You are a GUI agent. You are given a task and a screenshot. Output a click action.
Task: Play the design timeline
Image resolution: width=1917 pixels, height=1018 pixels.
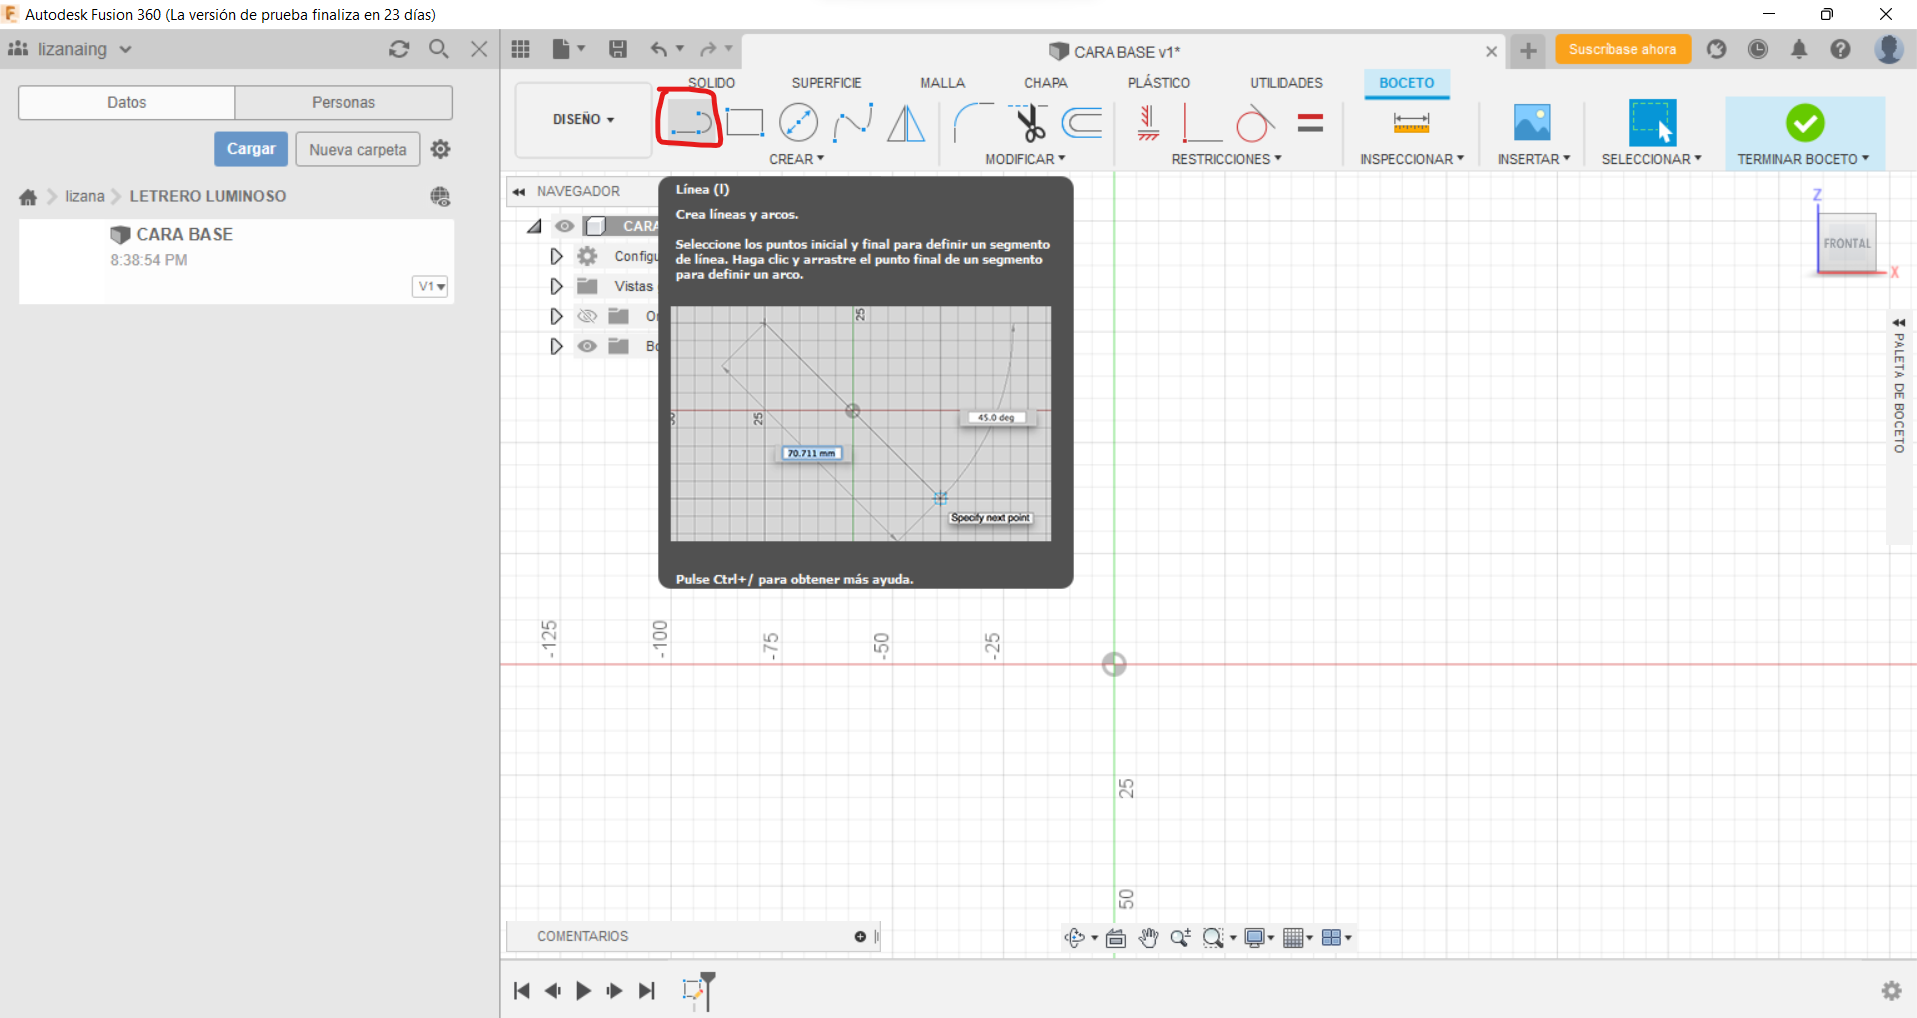point(583,990)
